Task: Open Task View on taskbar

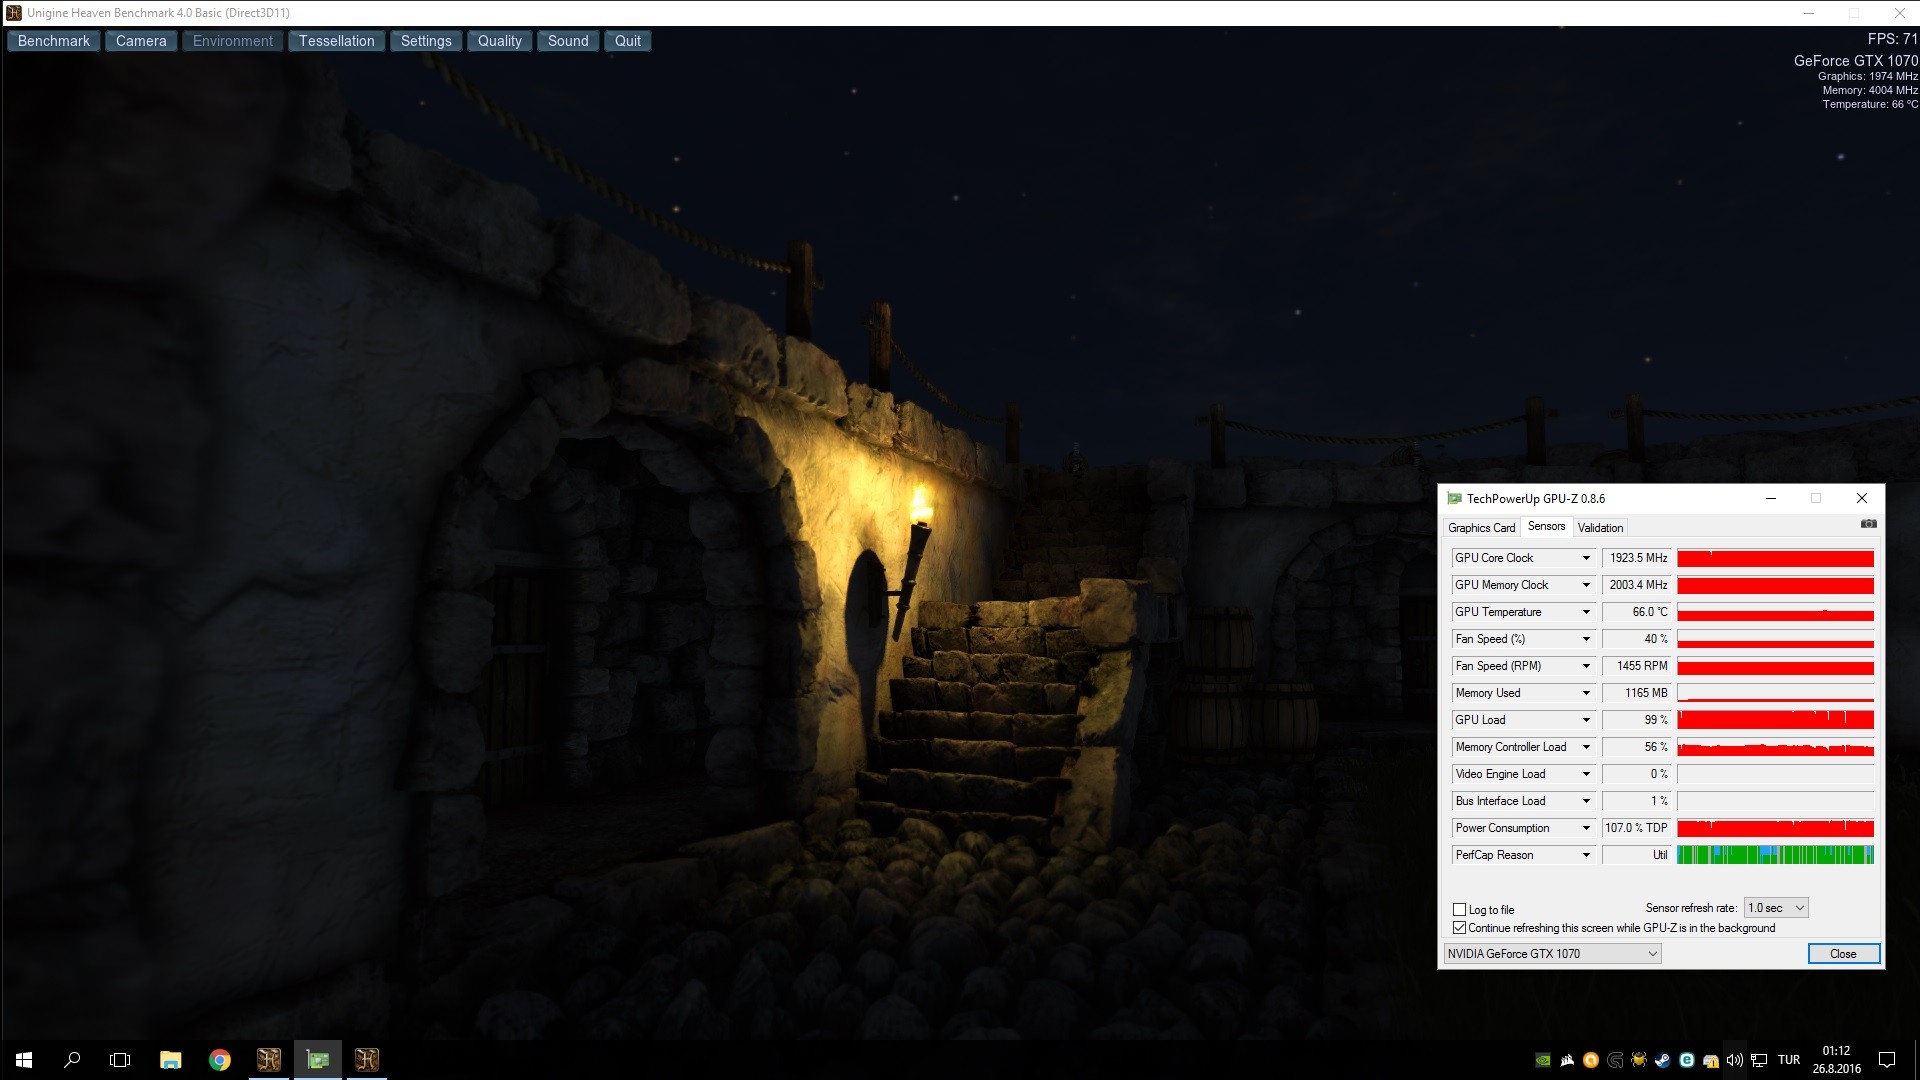Action: (120, 1060)
